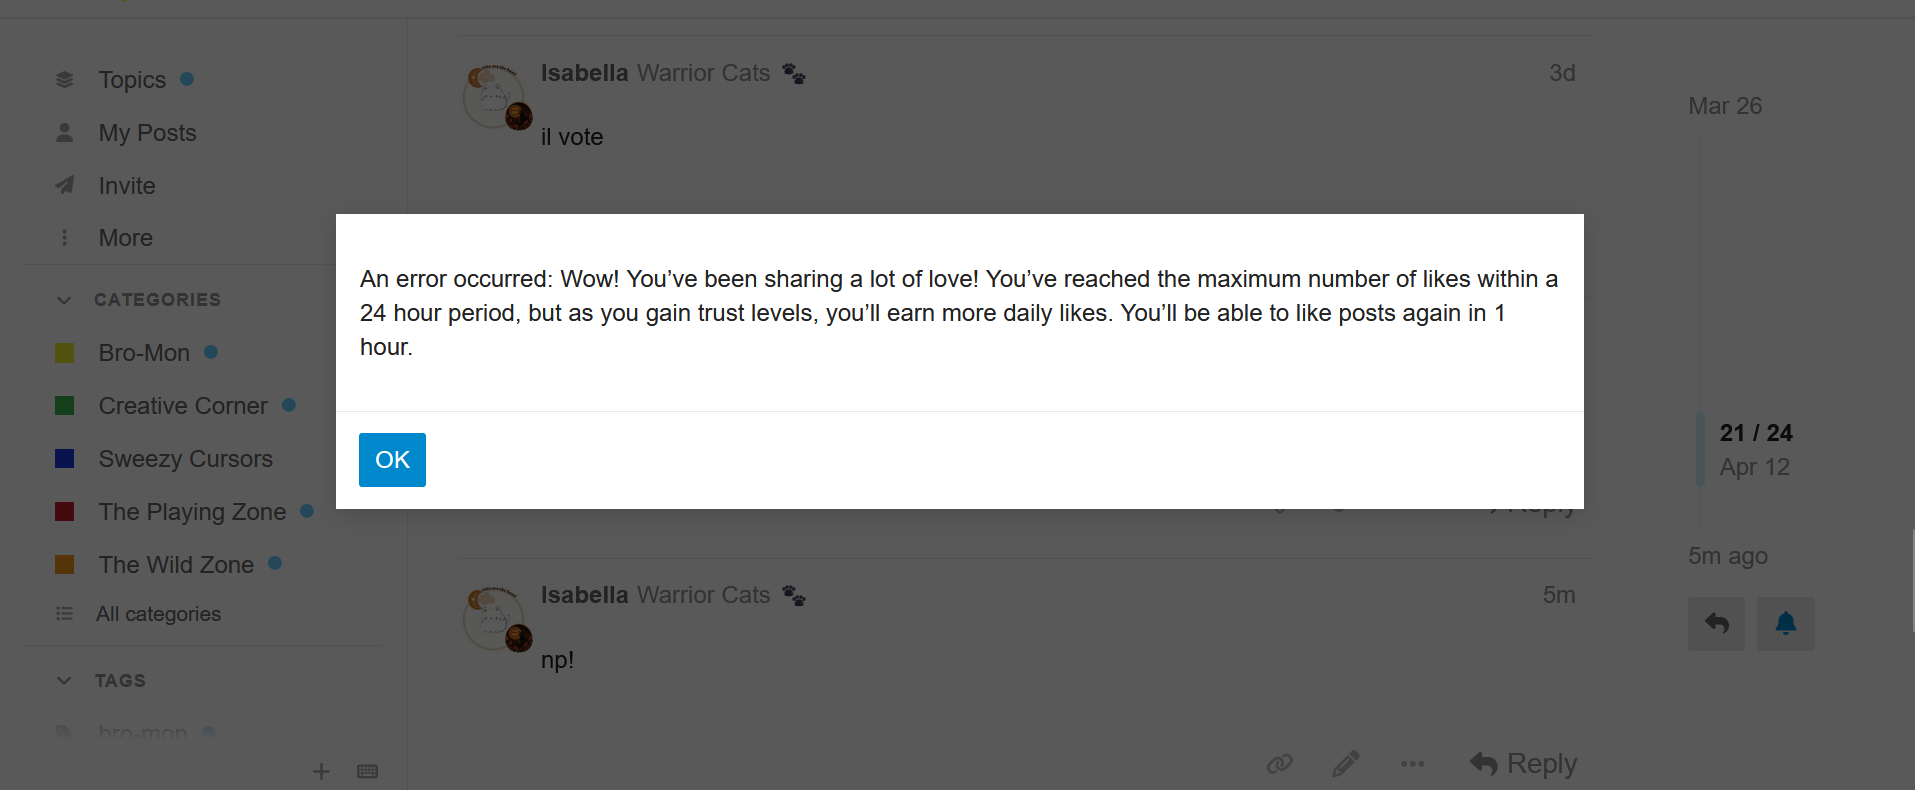Click the pencil edit icon under the post
Viewport: 1915px width, 790px height.
tap(1345, 765)
